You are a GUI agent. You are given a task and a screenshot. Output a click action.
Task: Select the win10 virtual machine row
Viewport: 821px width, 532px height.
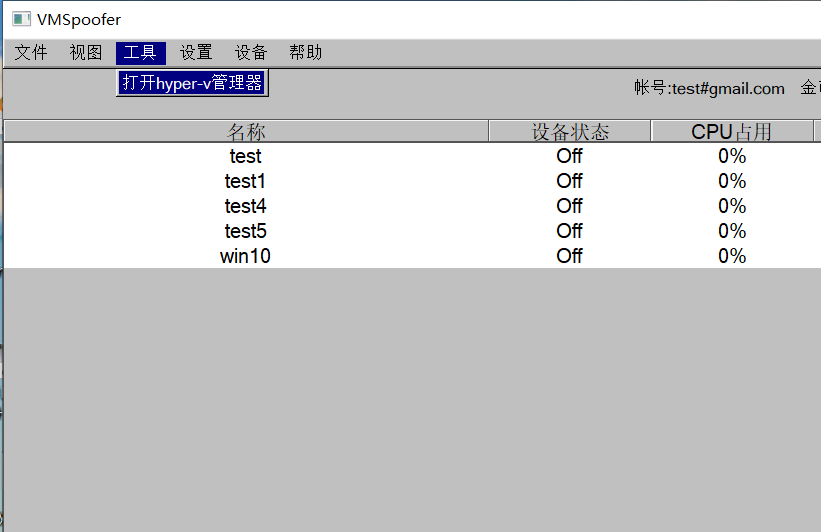(245, 256)
